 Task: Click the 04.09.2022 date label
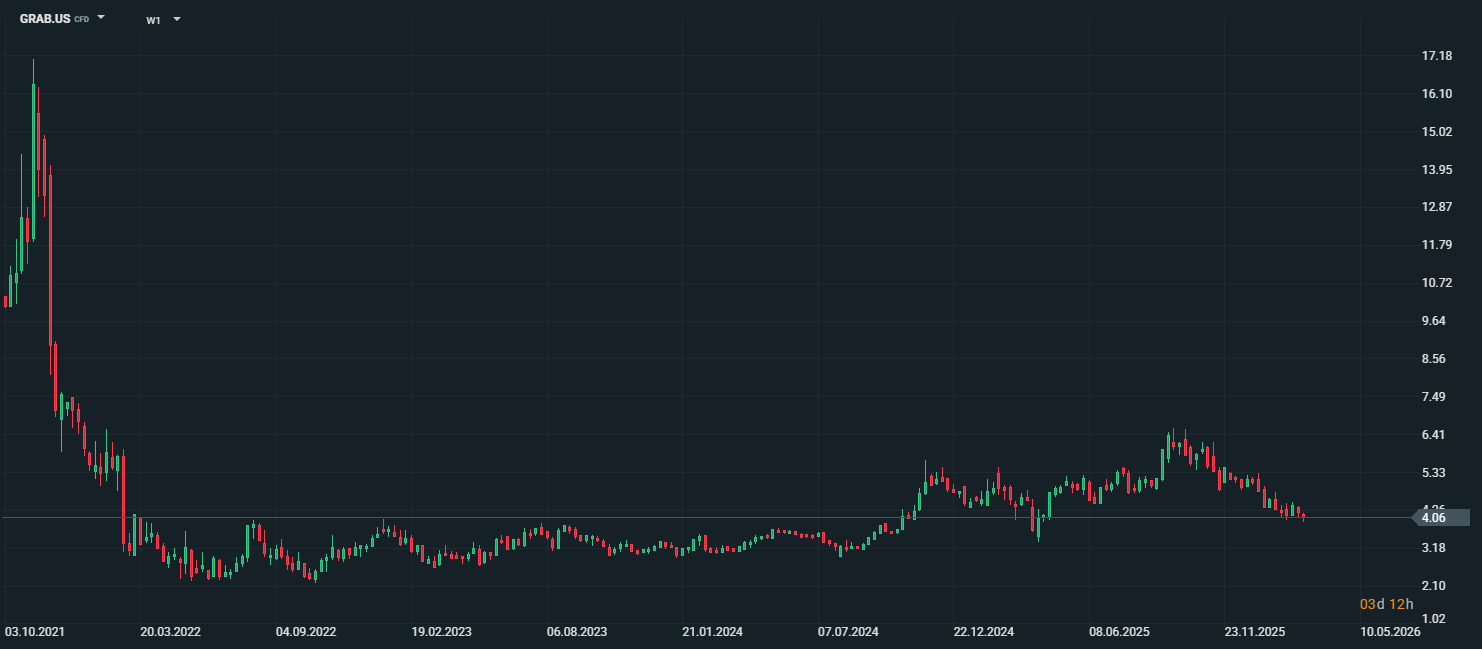pos(306,633)
